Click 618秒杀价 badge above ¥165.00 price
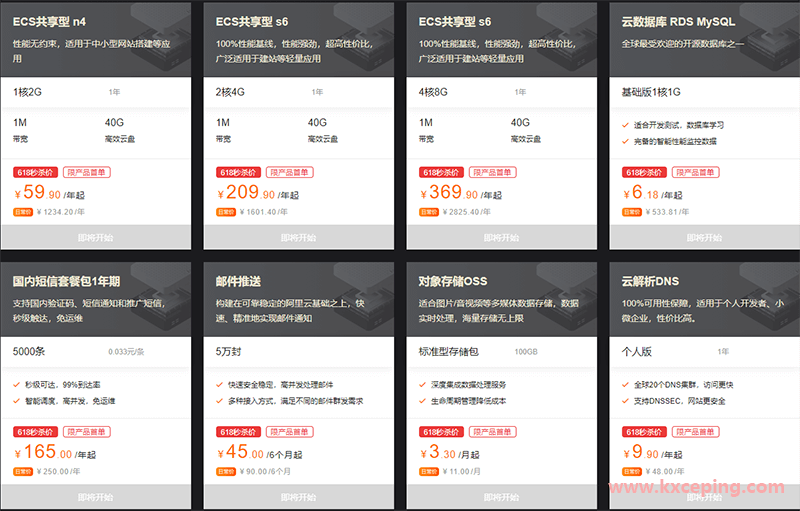Screen dimensions: 800x511 pos(35,432)
